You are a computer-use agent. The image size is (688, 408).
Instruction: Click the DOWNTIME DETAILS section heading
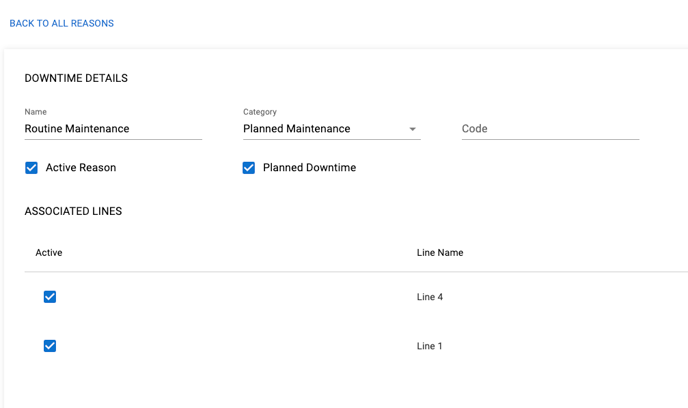(x=76, y=78)
